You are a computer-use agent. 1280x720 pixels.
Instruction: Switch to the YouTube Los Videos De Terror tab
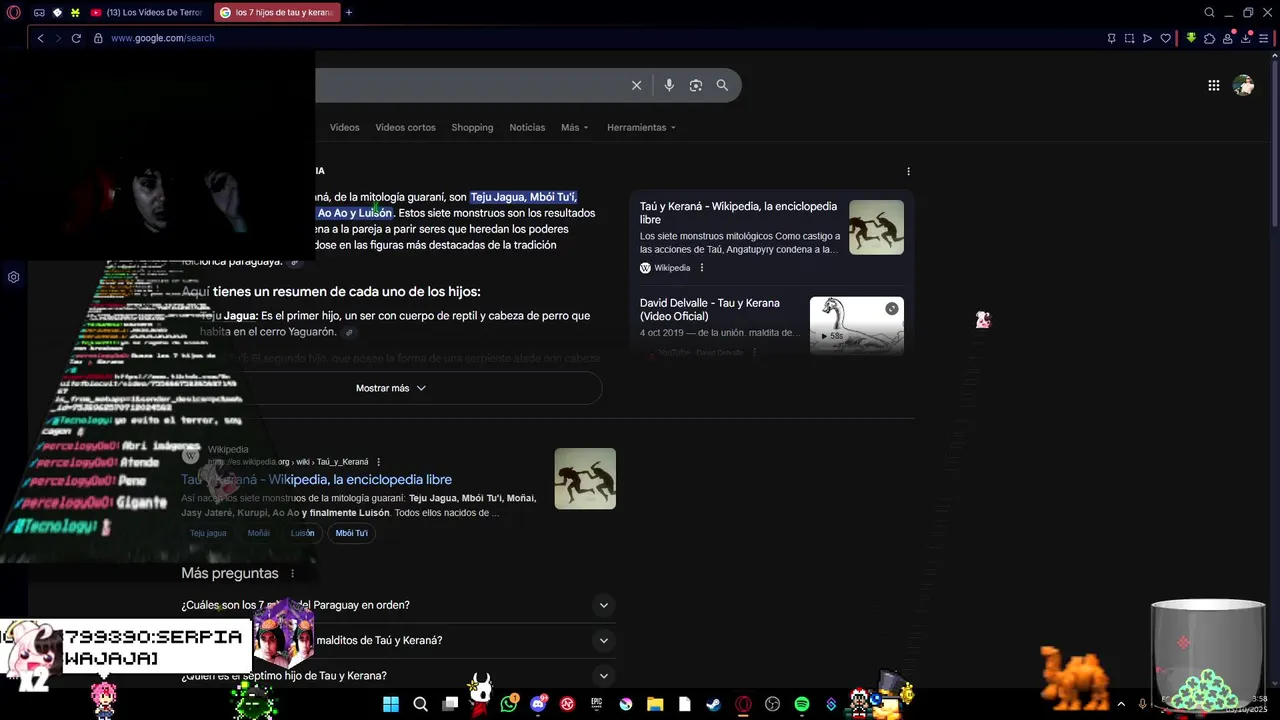click(x=147, y=13)
